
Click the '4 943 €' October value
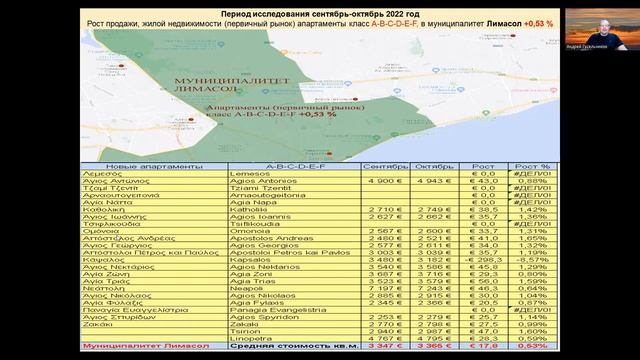tap(434, 181)
